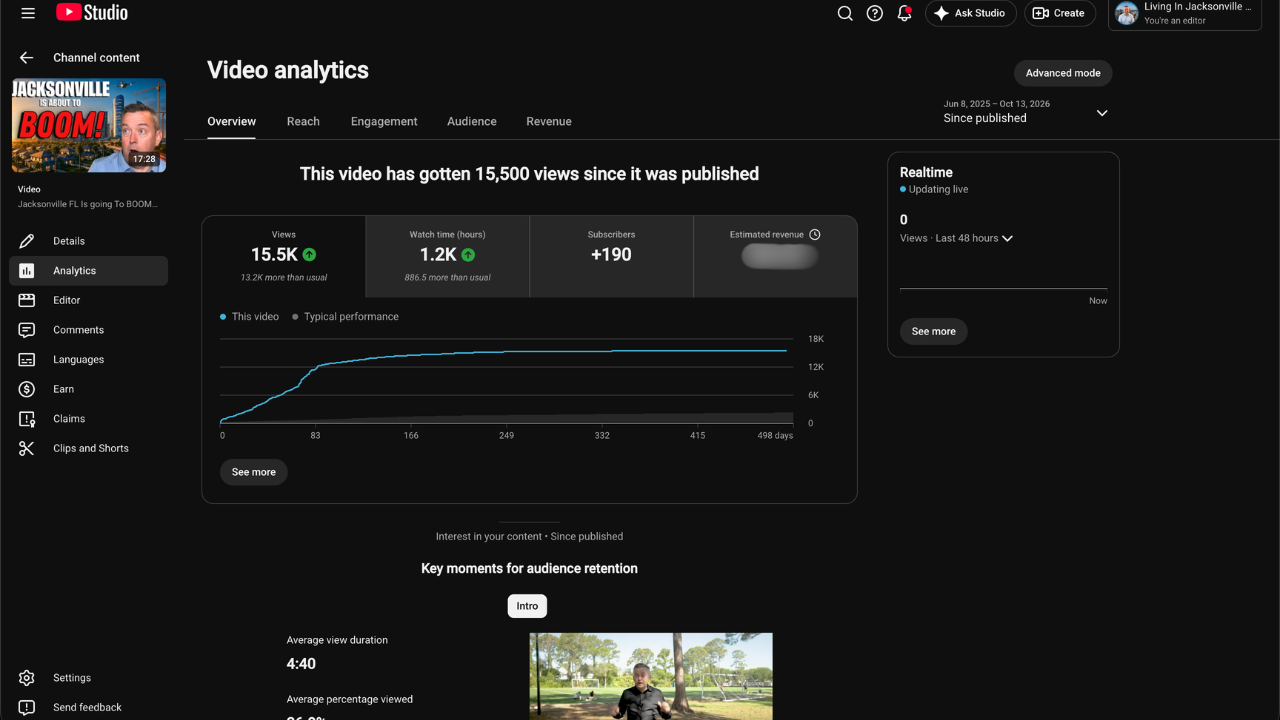The width and height of the screenshot is (1280, 720).
Task: Open the search magnifier icon
Action: pos(845,13)
